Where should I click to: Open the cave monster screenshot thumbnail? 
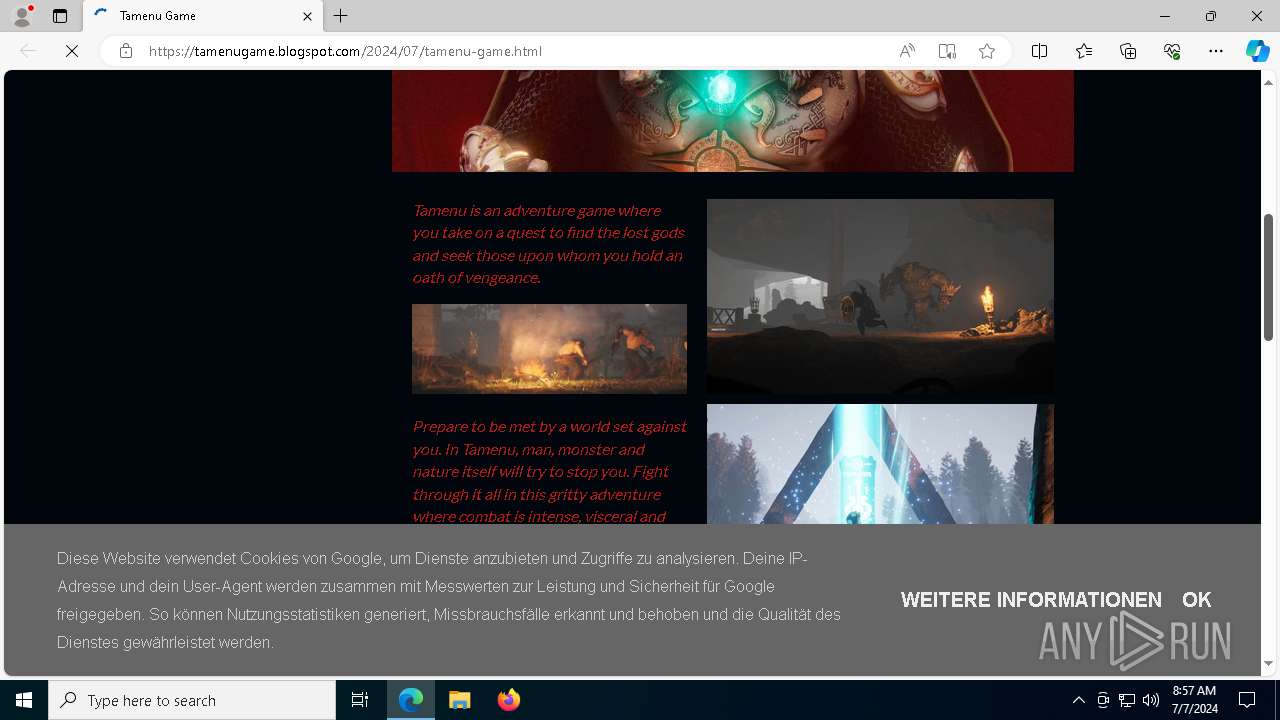coord(880,296)
